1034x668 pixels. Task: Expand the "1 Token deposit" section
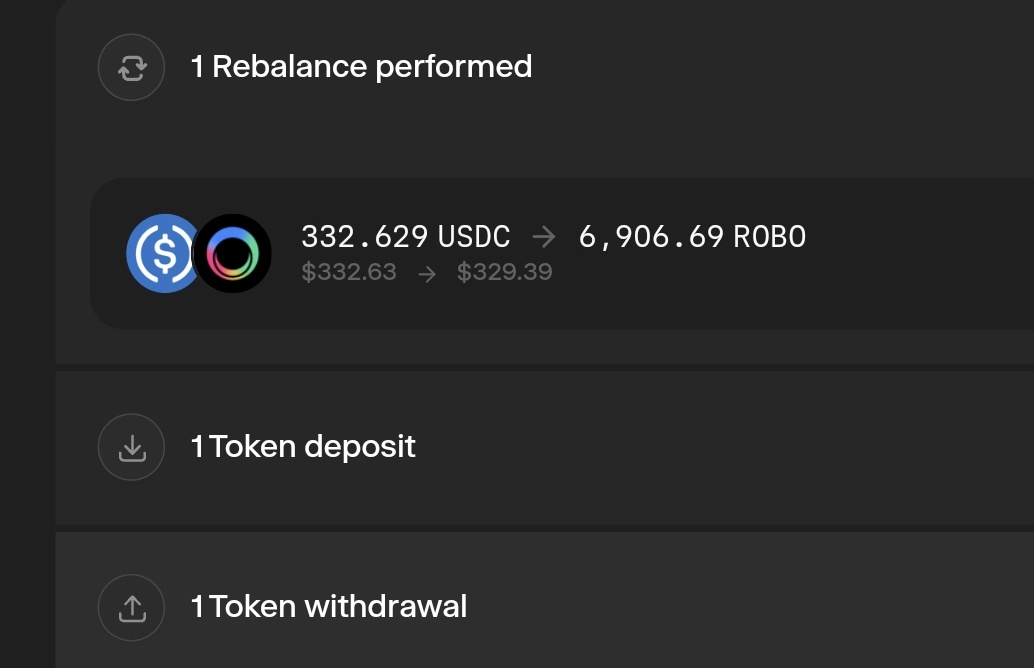303,446
